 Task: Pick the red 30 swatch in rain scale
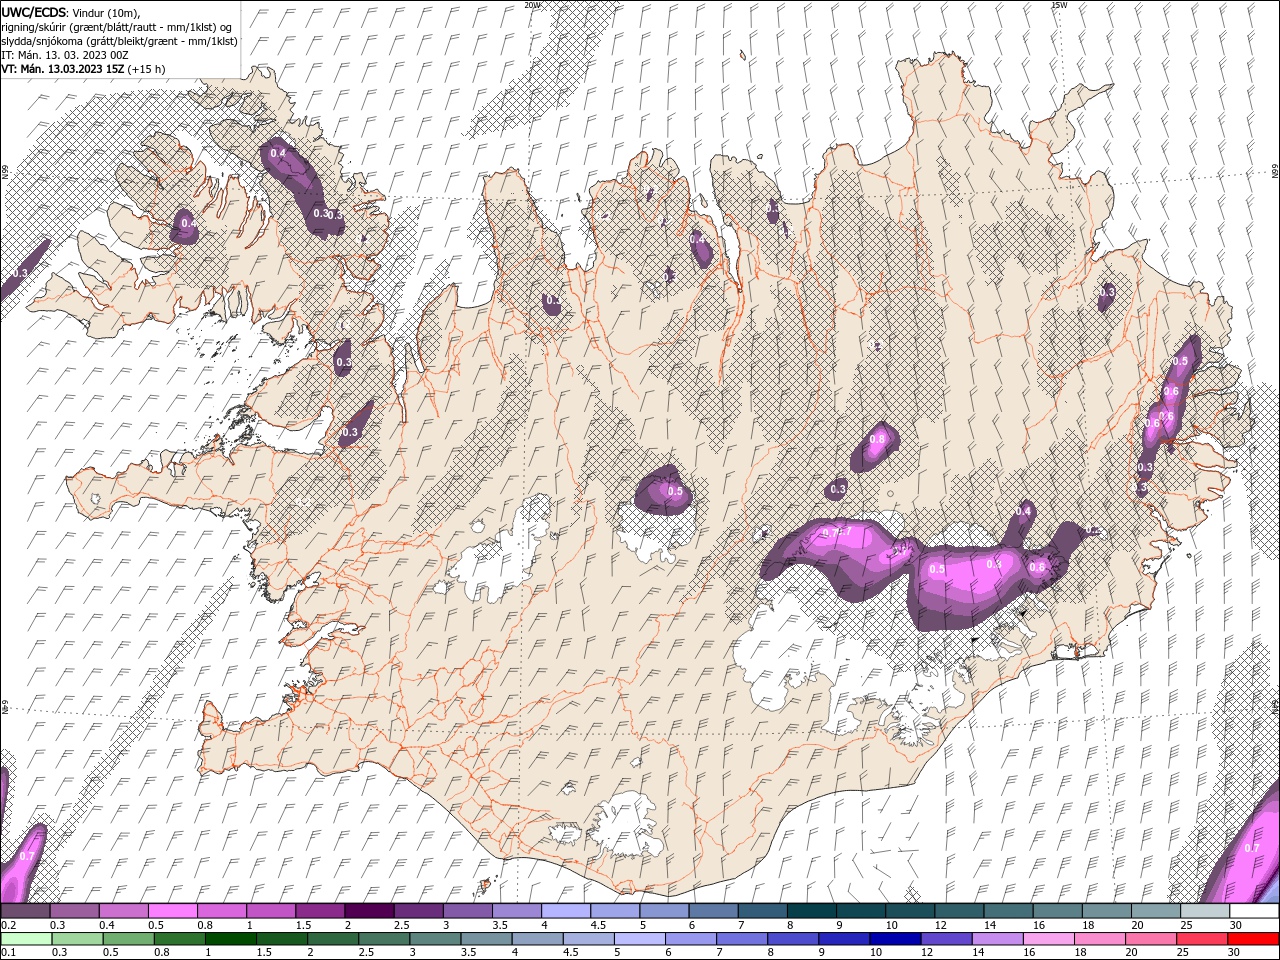1254,939
